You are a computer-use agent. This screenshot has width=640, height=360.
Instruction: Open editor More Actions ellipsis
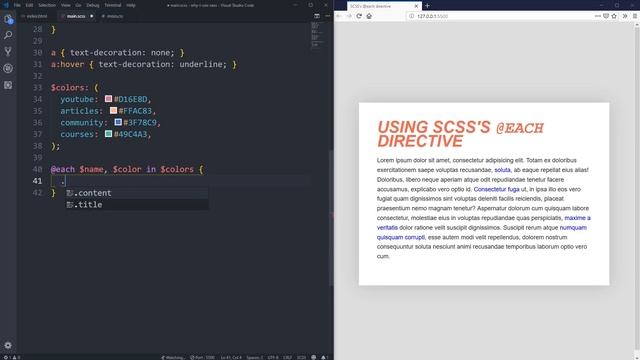[327, 16]
